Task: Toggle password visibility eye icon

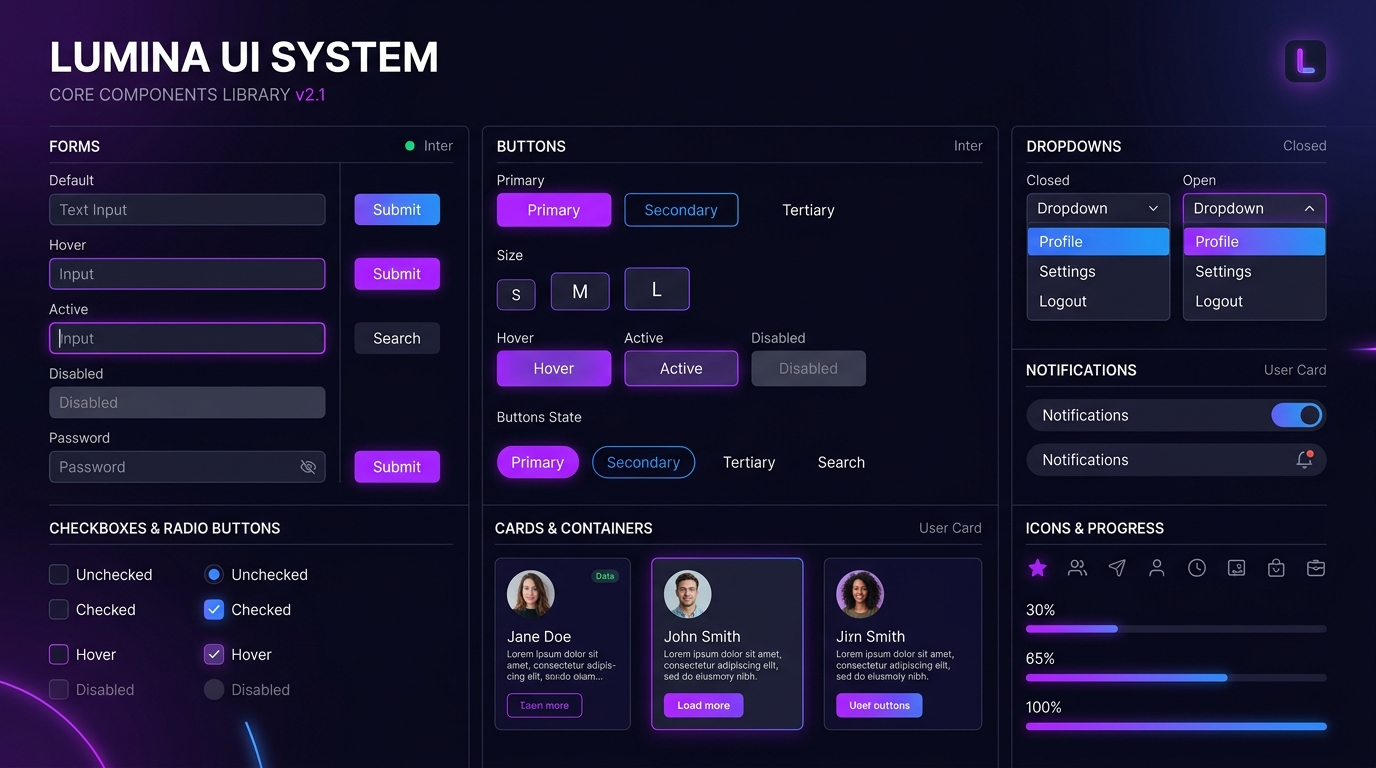Action: coord(308,467)
